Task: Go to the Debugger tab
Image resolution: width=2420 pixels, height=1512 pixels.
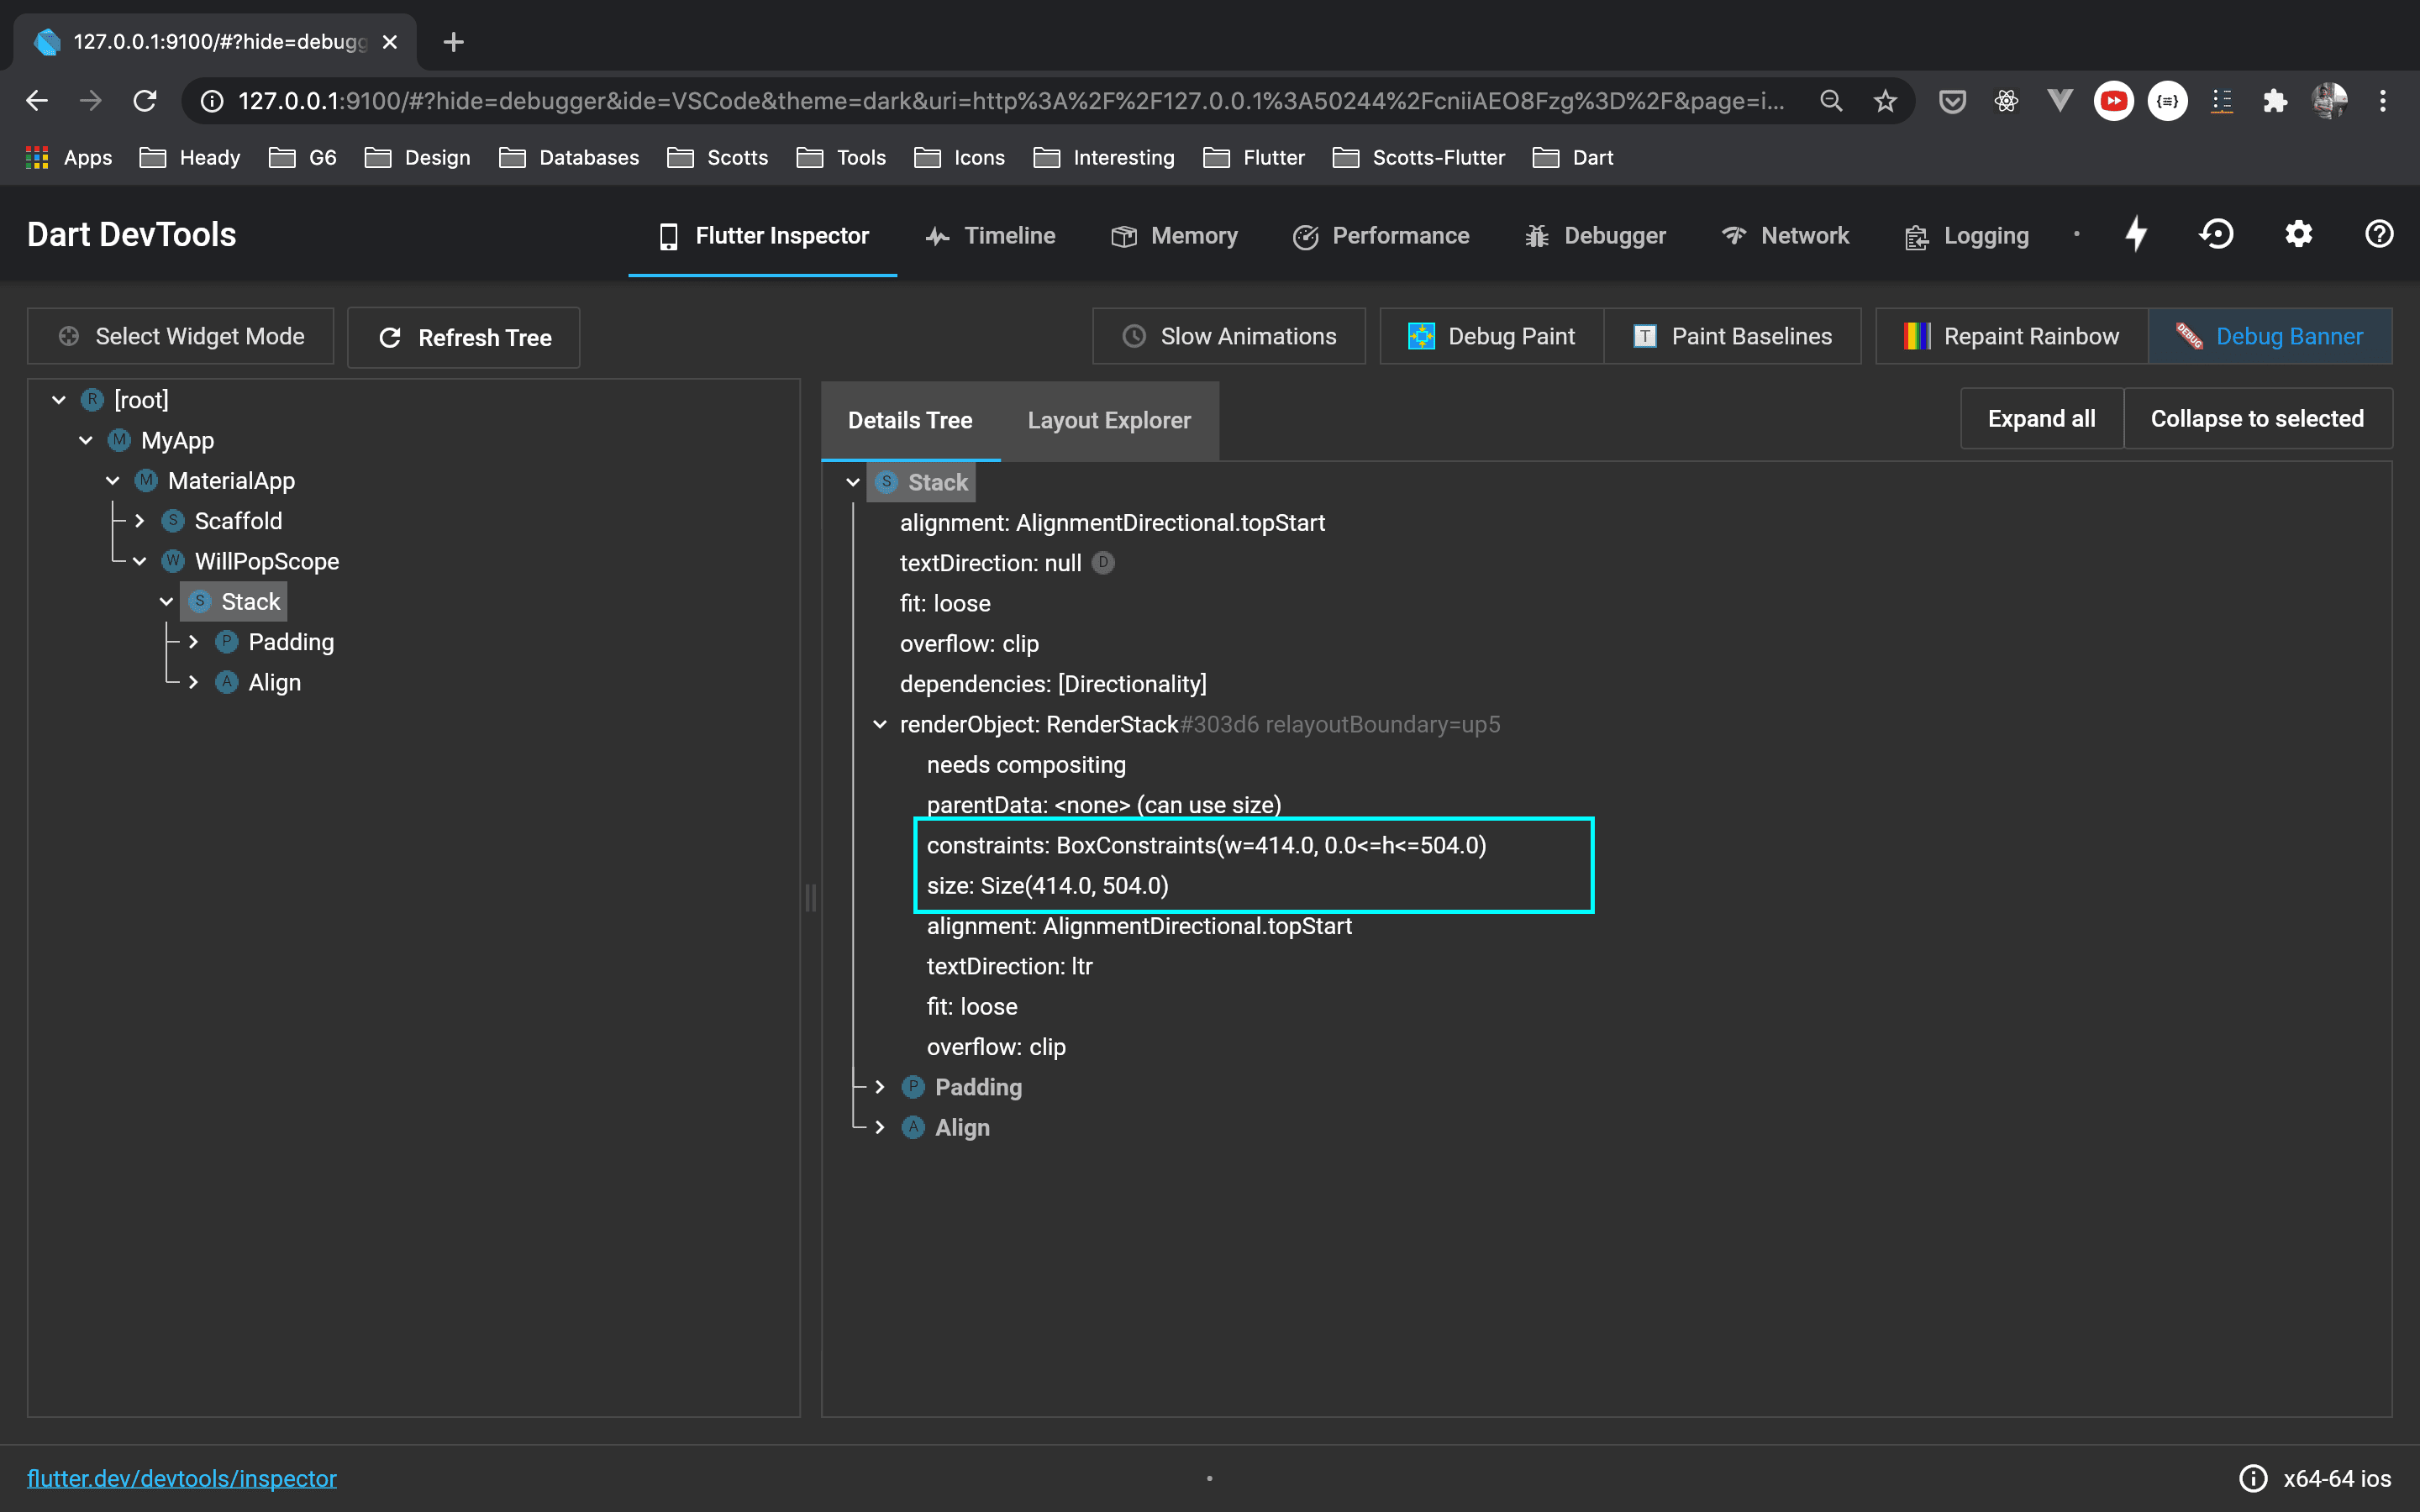Action: pyautogui.click(x=1595, y=235)
